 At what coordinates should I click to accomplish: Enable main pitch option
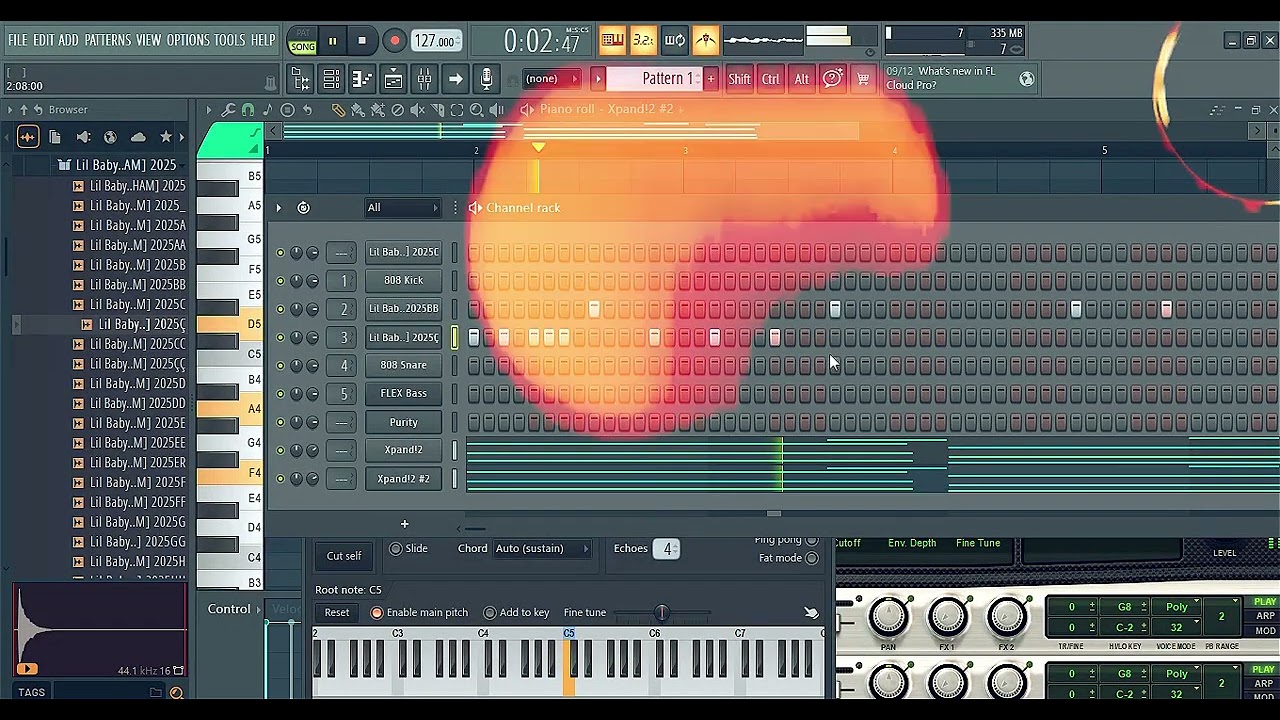tap(377, 612)
